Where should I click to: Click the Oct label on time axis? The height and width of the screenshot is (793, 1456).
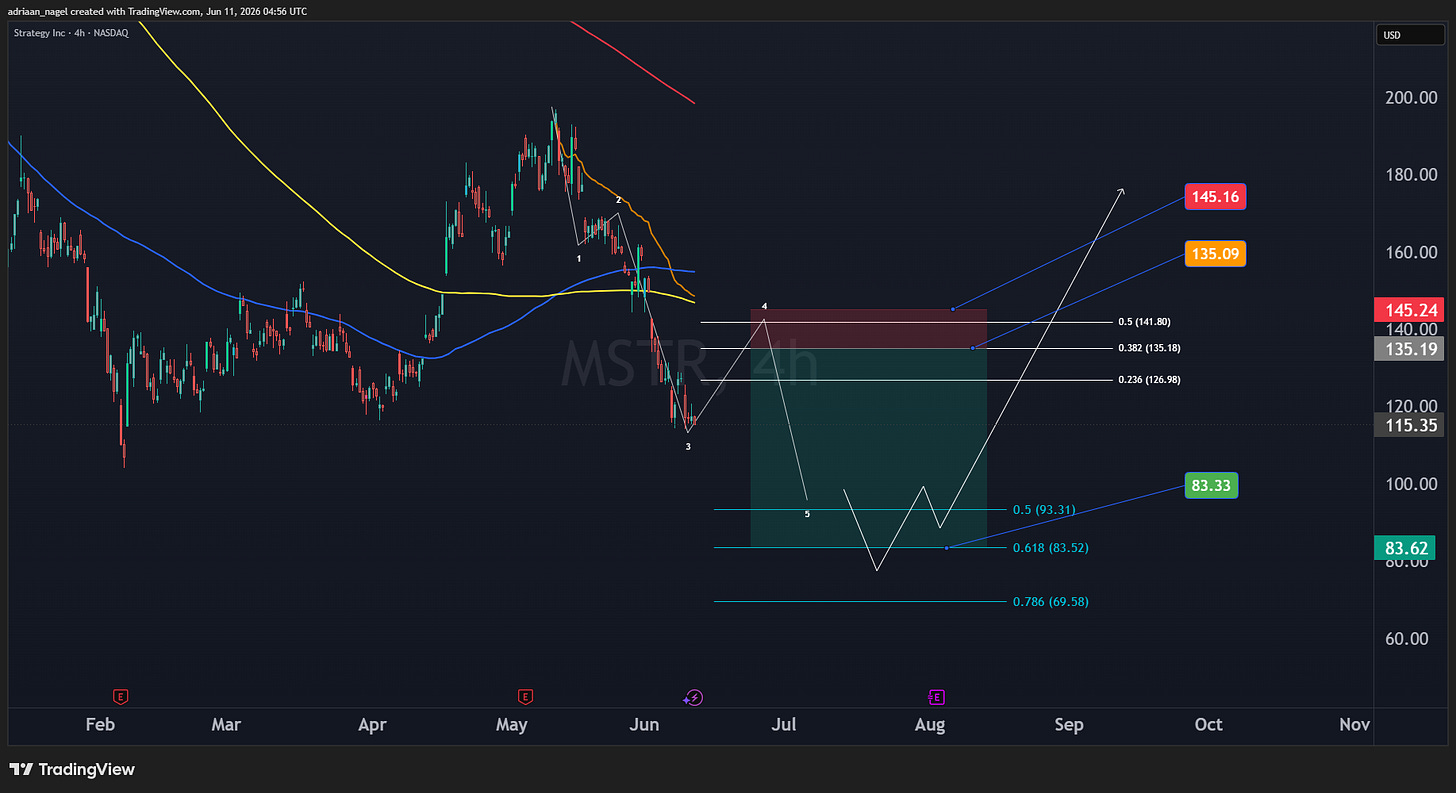1209,725
